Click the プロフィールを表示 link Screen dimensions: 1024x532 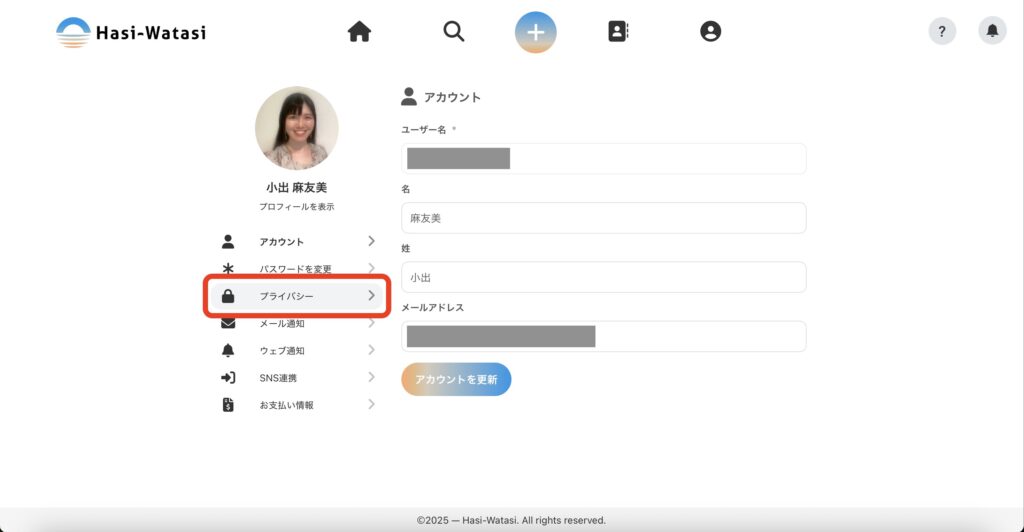(x=296, y=207)
